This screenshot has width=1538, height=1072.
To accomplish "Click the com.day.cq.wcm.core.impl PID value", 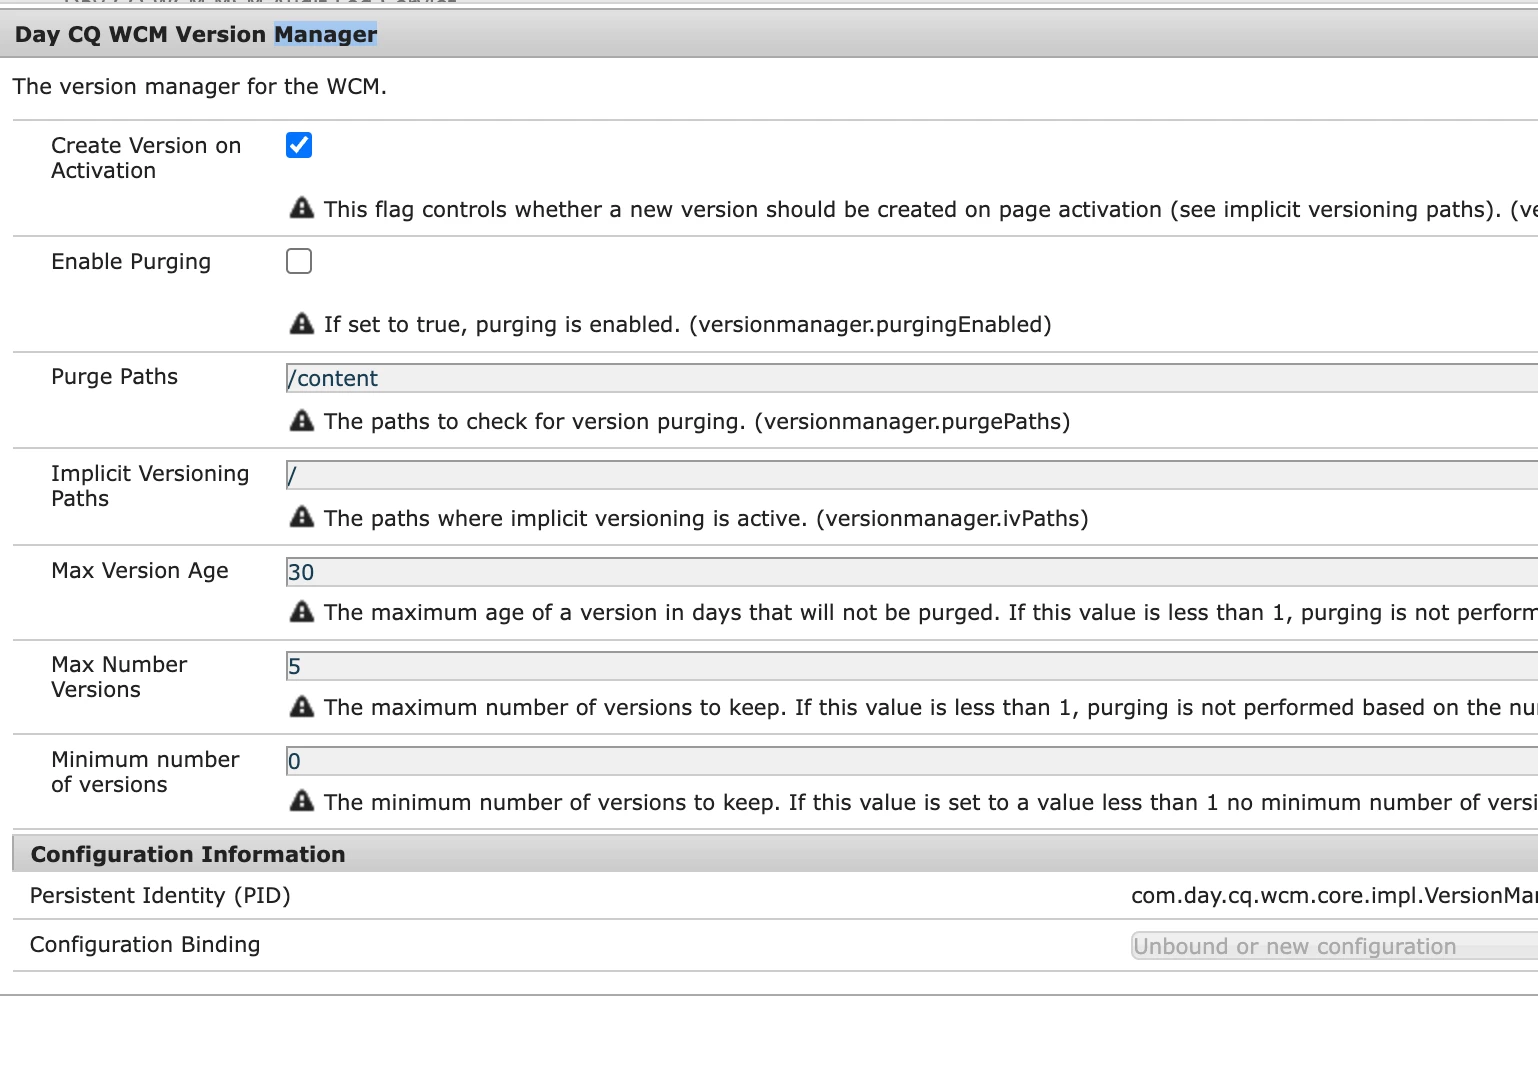I will [1334, 896].
